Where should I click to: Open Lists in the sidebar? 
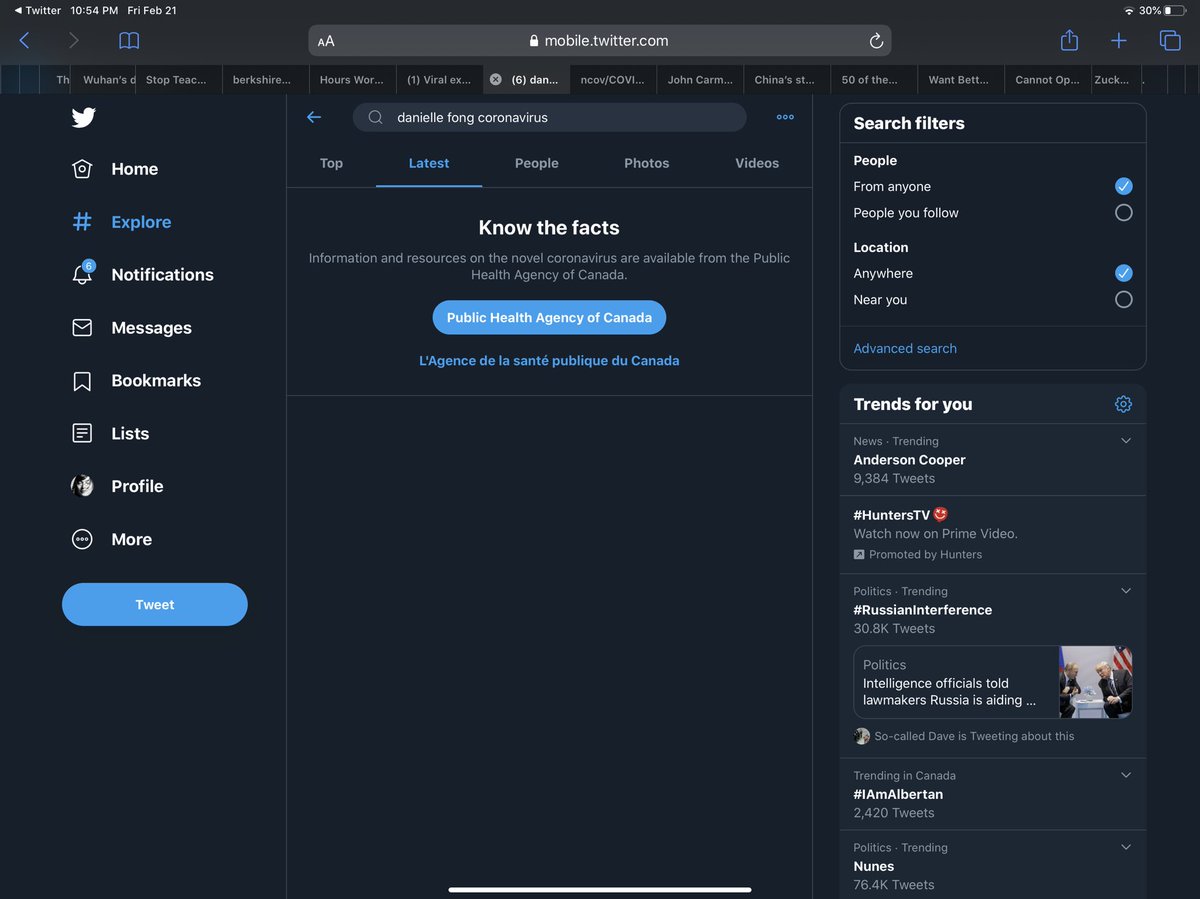point(110,433)
